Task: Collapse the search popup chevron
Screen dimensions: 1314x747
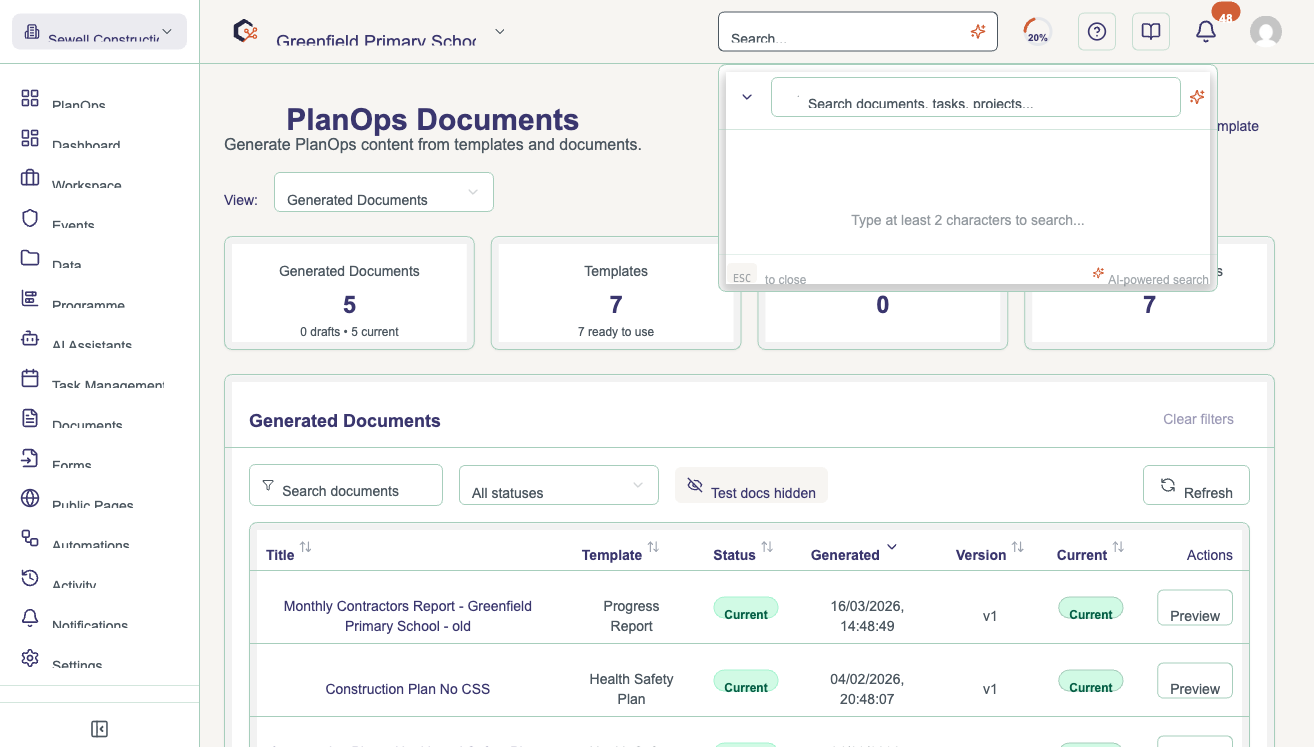Action: point(747,97)
